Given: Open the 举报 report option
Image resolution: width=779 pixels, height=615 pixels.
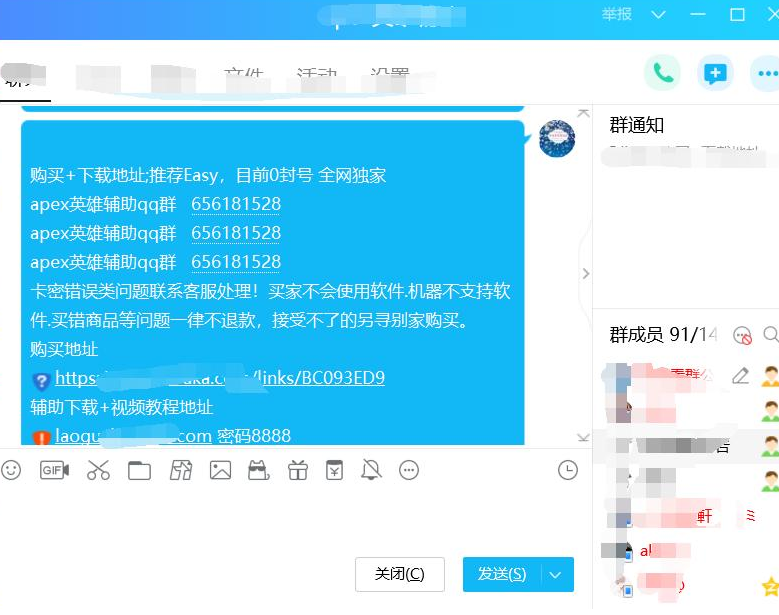Looking at the screenshot, I should (x=617, y=14).
